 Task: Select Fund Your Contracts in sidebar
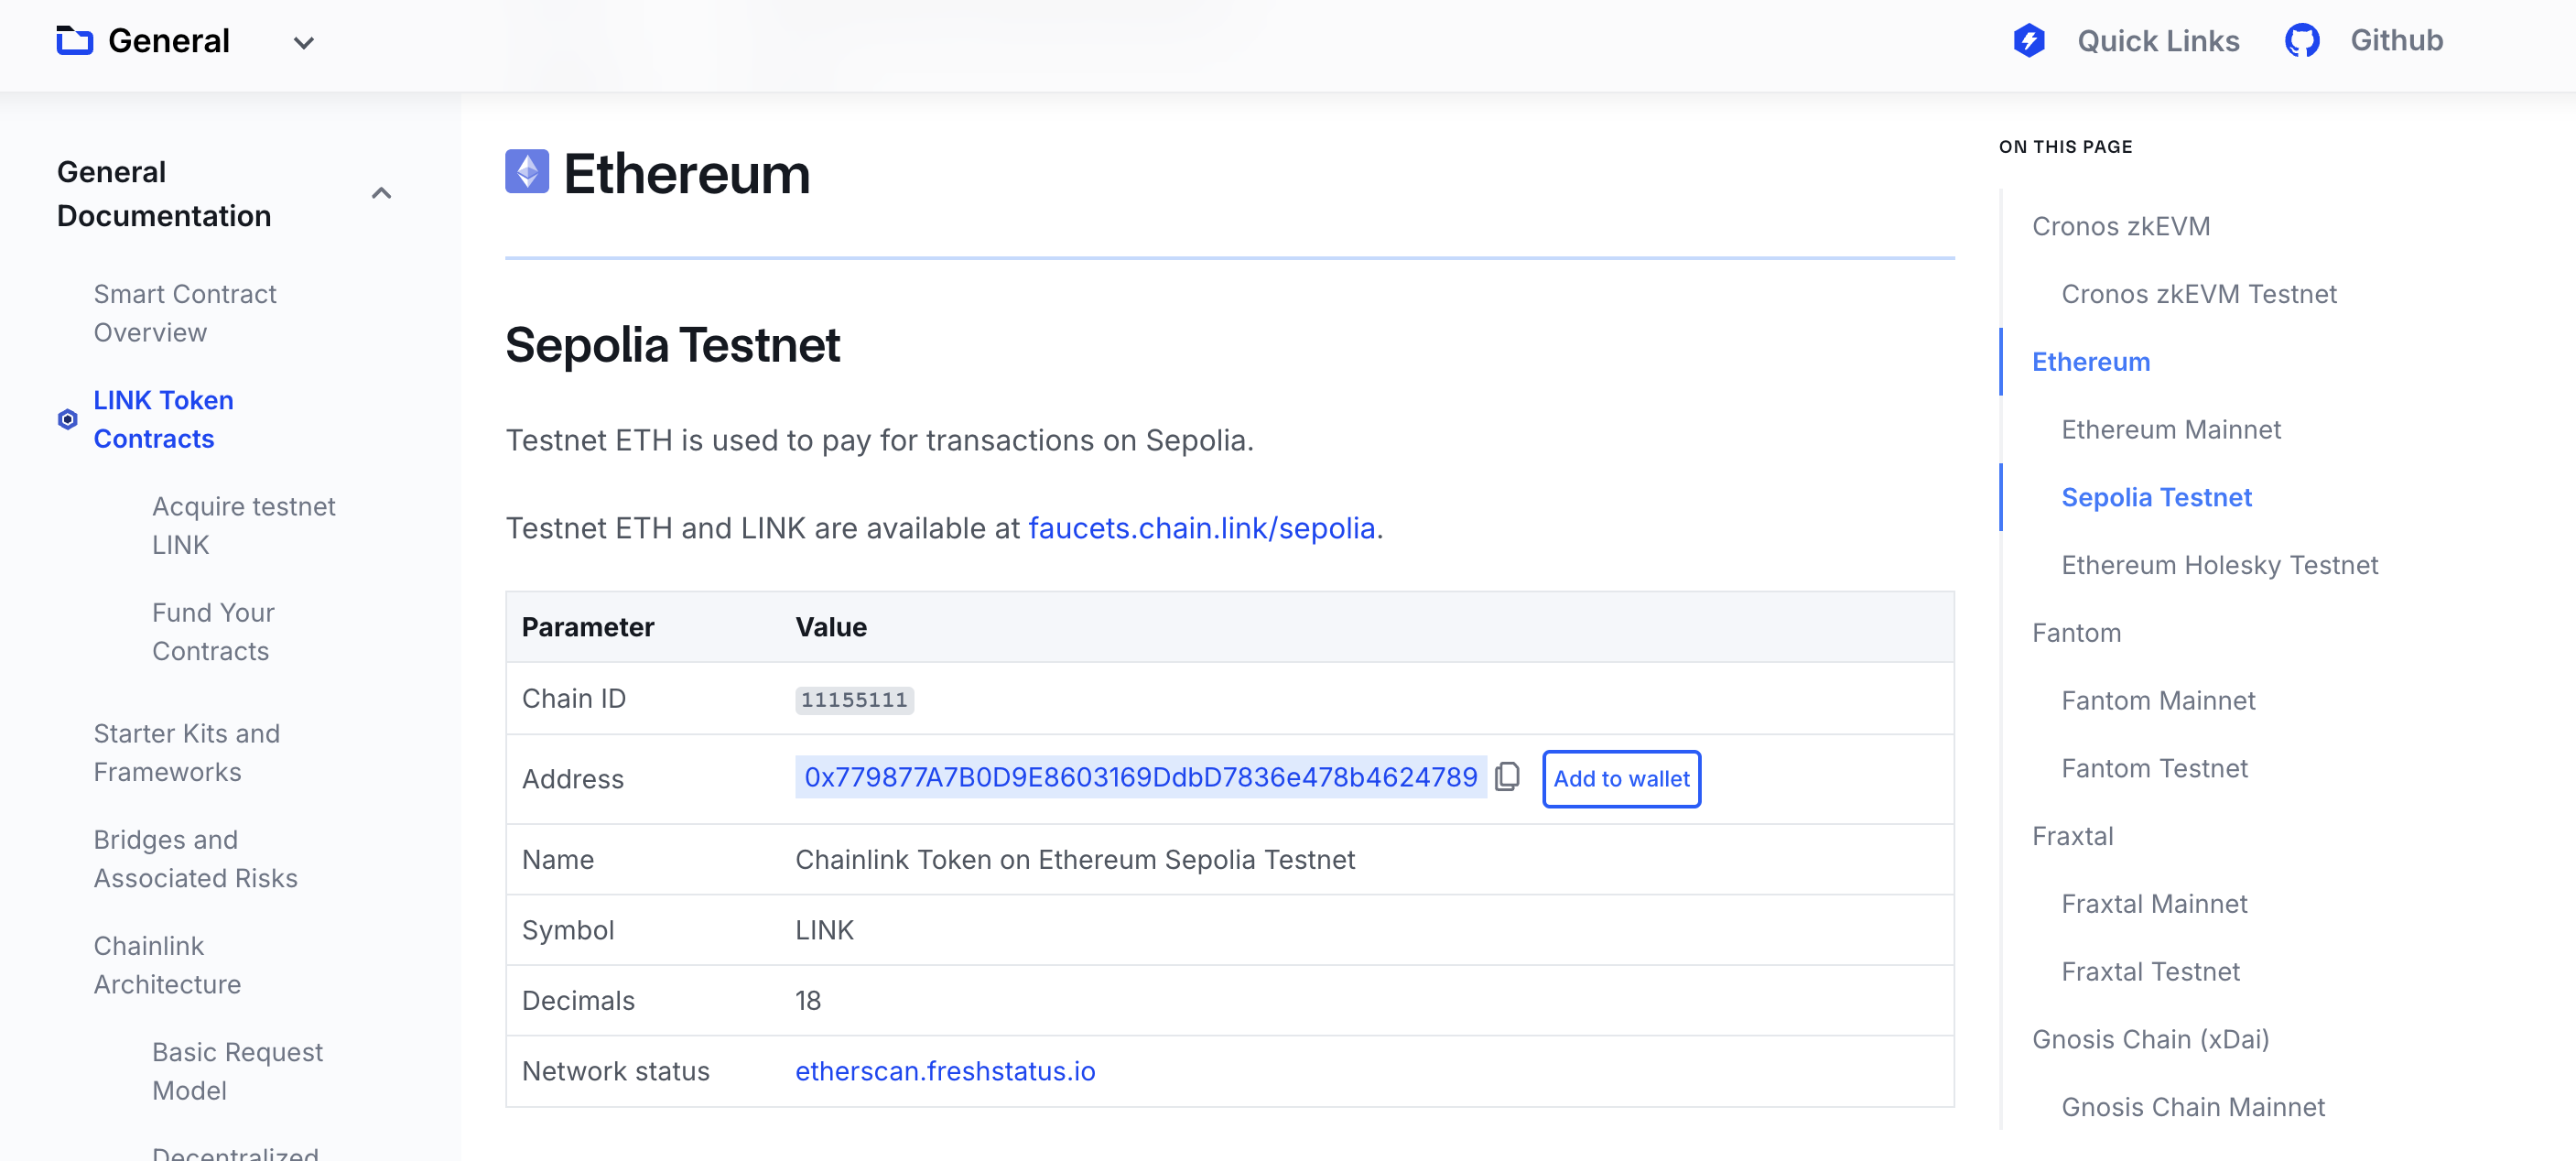tap(212, 631)
